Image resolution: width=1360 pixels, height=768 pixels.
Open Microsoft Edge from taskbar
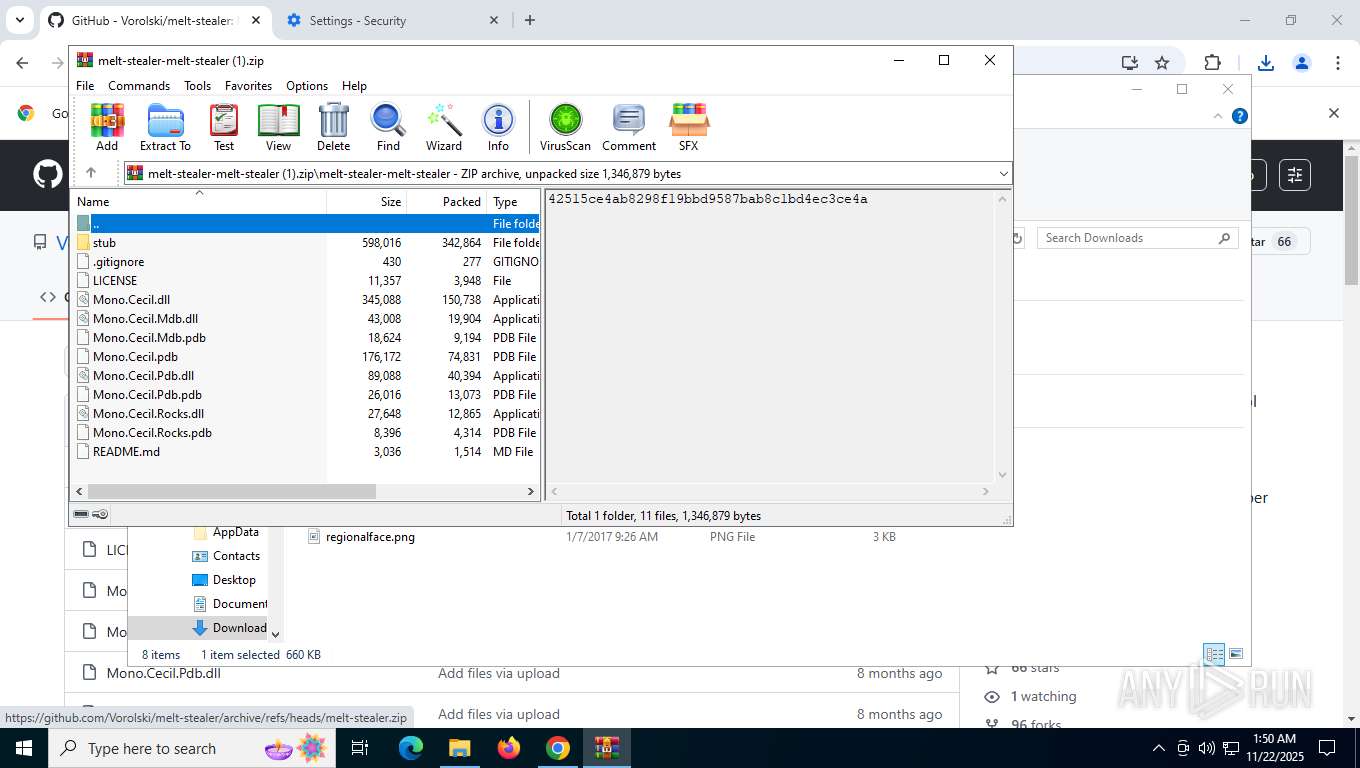[411, 748]
